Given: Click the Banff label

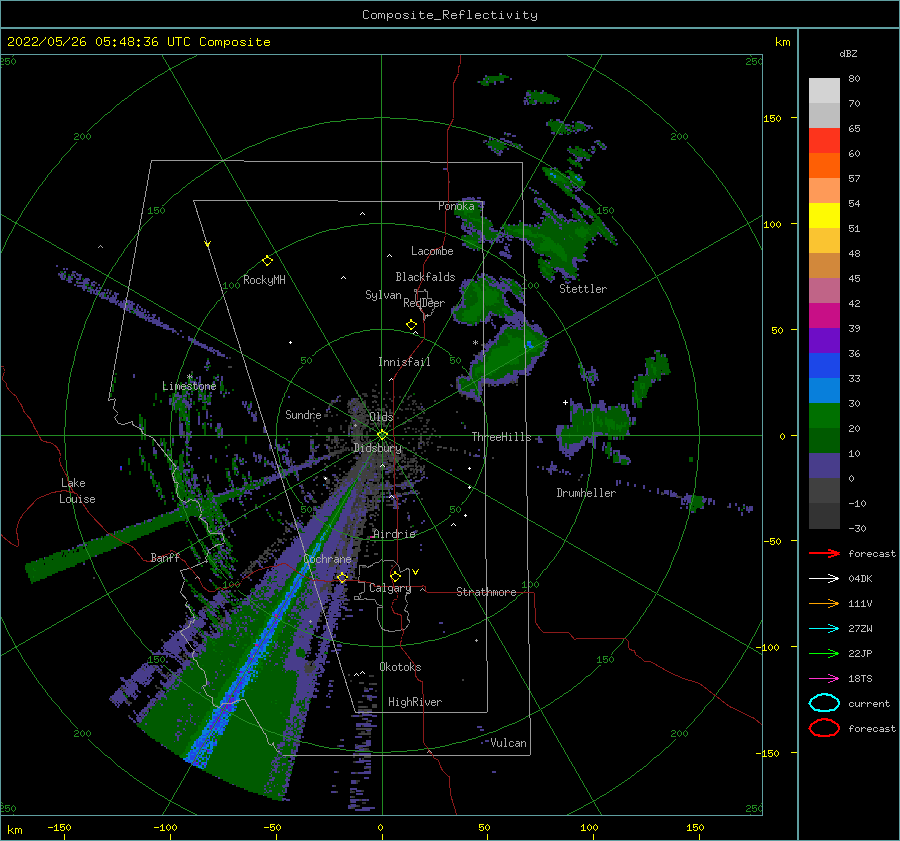Looking at the screenshot, I should tap(165, 557).
